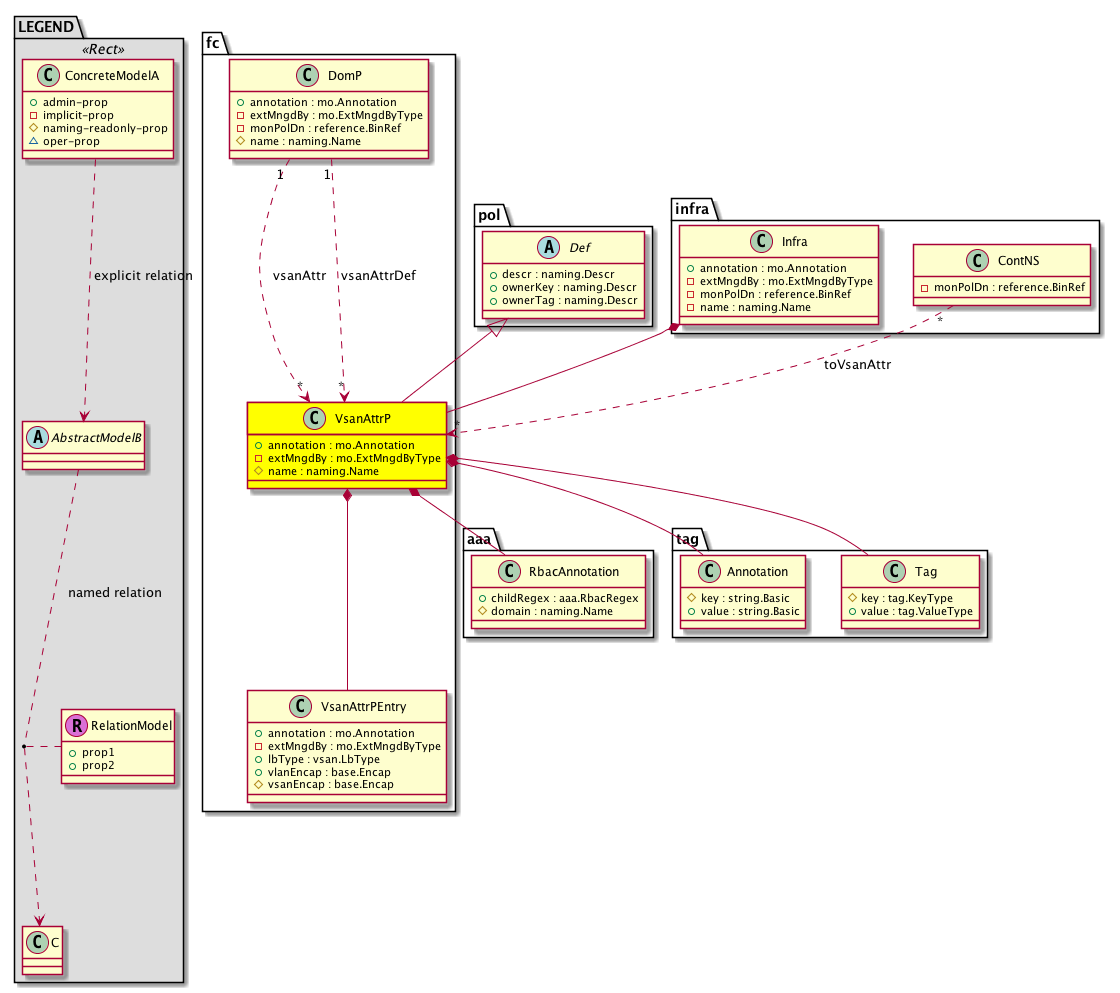Click the class icon of Tag
Viewport: 1120px width, 993px height.
(x=899, y=572)
